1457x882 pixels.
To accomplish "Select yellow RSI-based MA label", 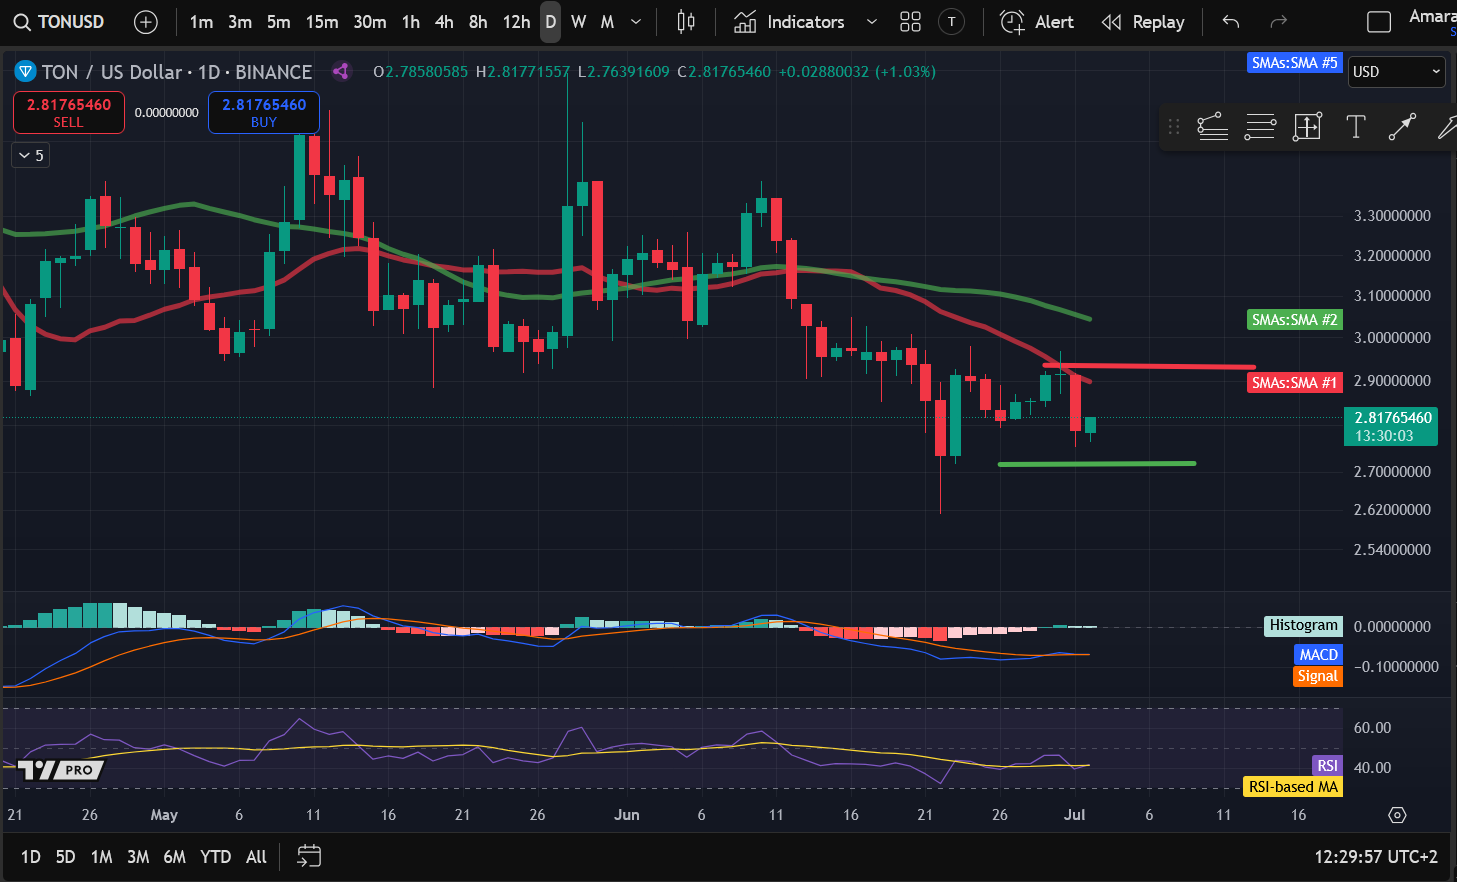I will click(x=1293, y=787).
